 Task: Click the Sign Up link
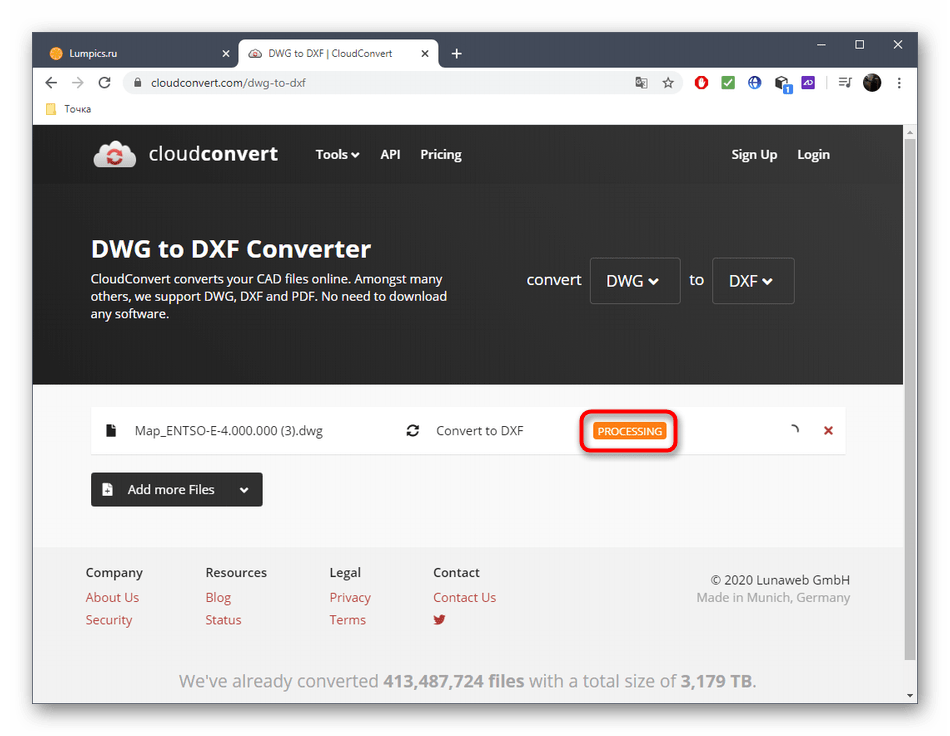click(753, 155)
